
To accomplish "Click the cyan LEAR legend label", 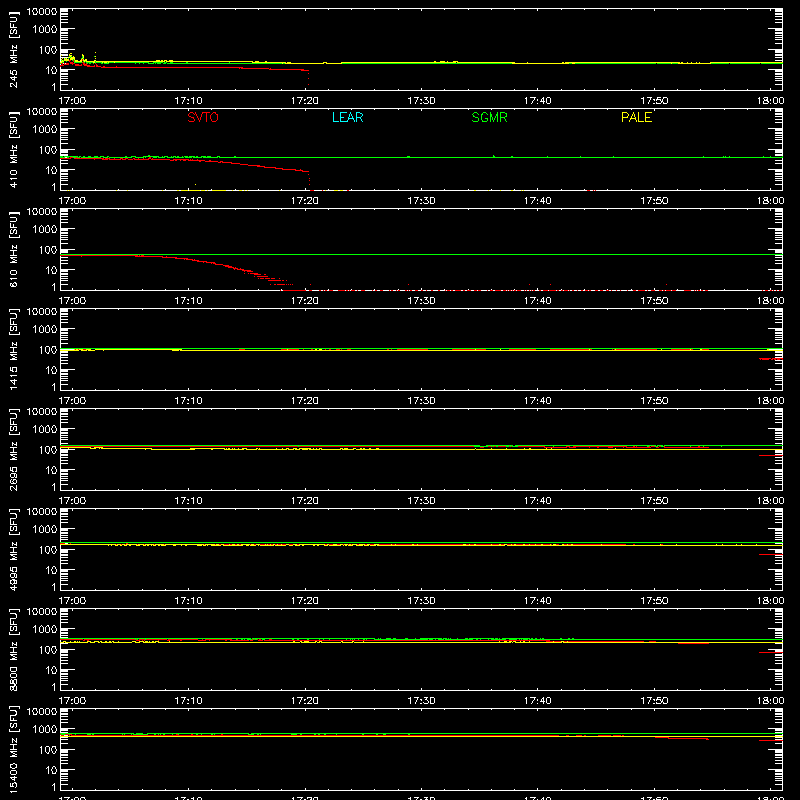I will pyautogui.click(x=347, y=117).
